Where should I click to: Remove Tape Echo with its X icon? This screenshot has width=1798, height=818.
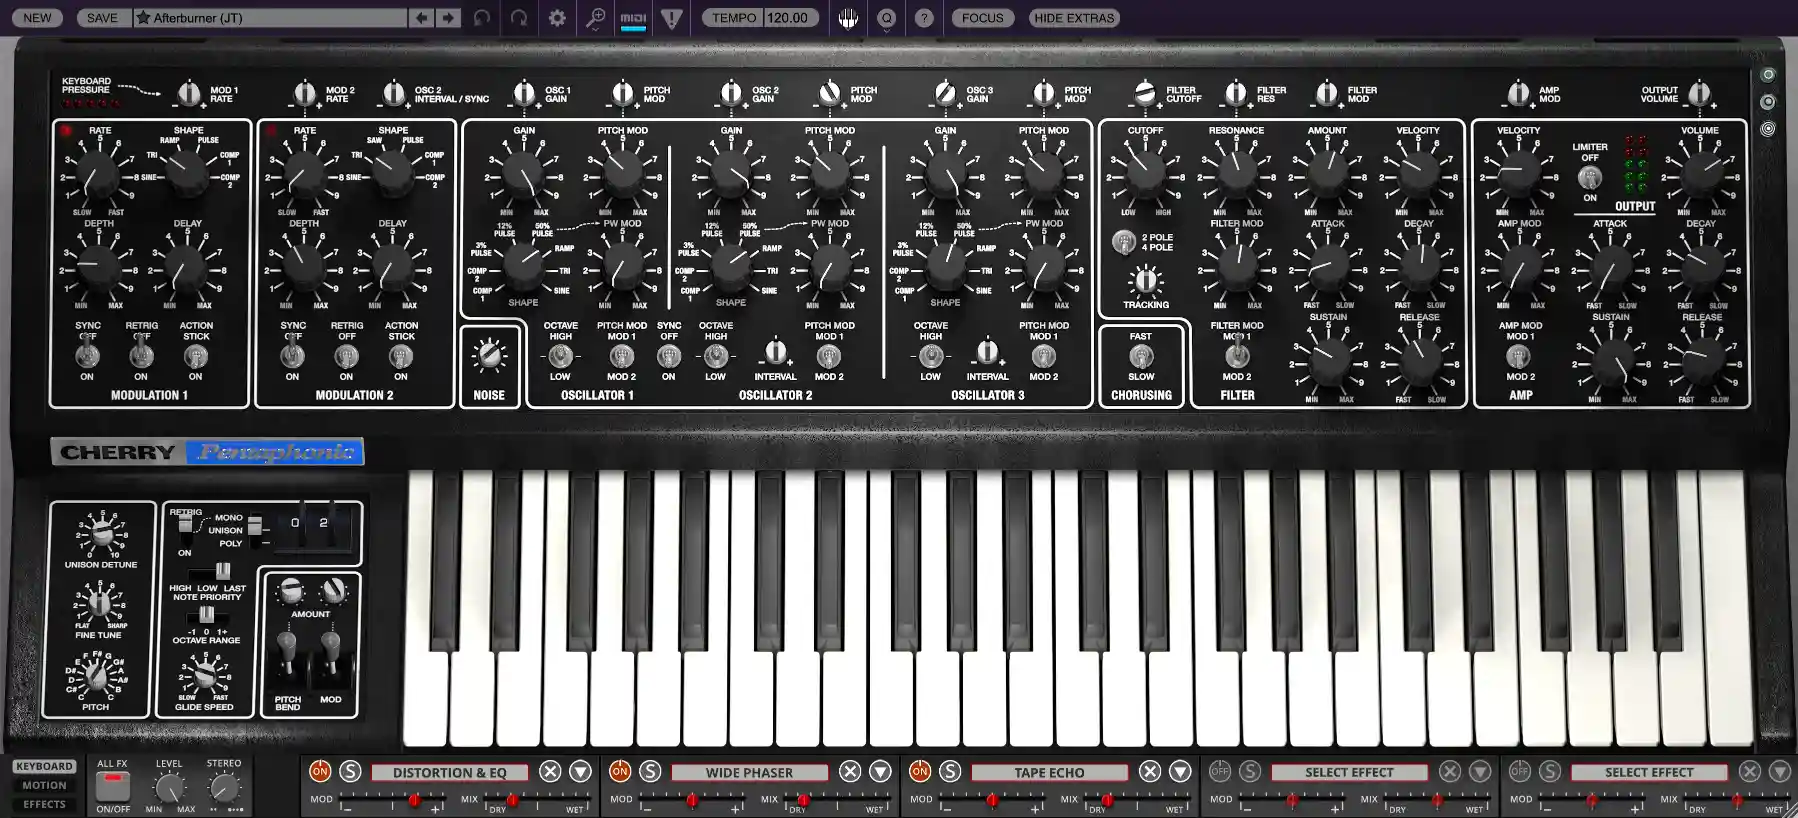click(1150, 771)
